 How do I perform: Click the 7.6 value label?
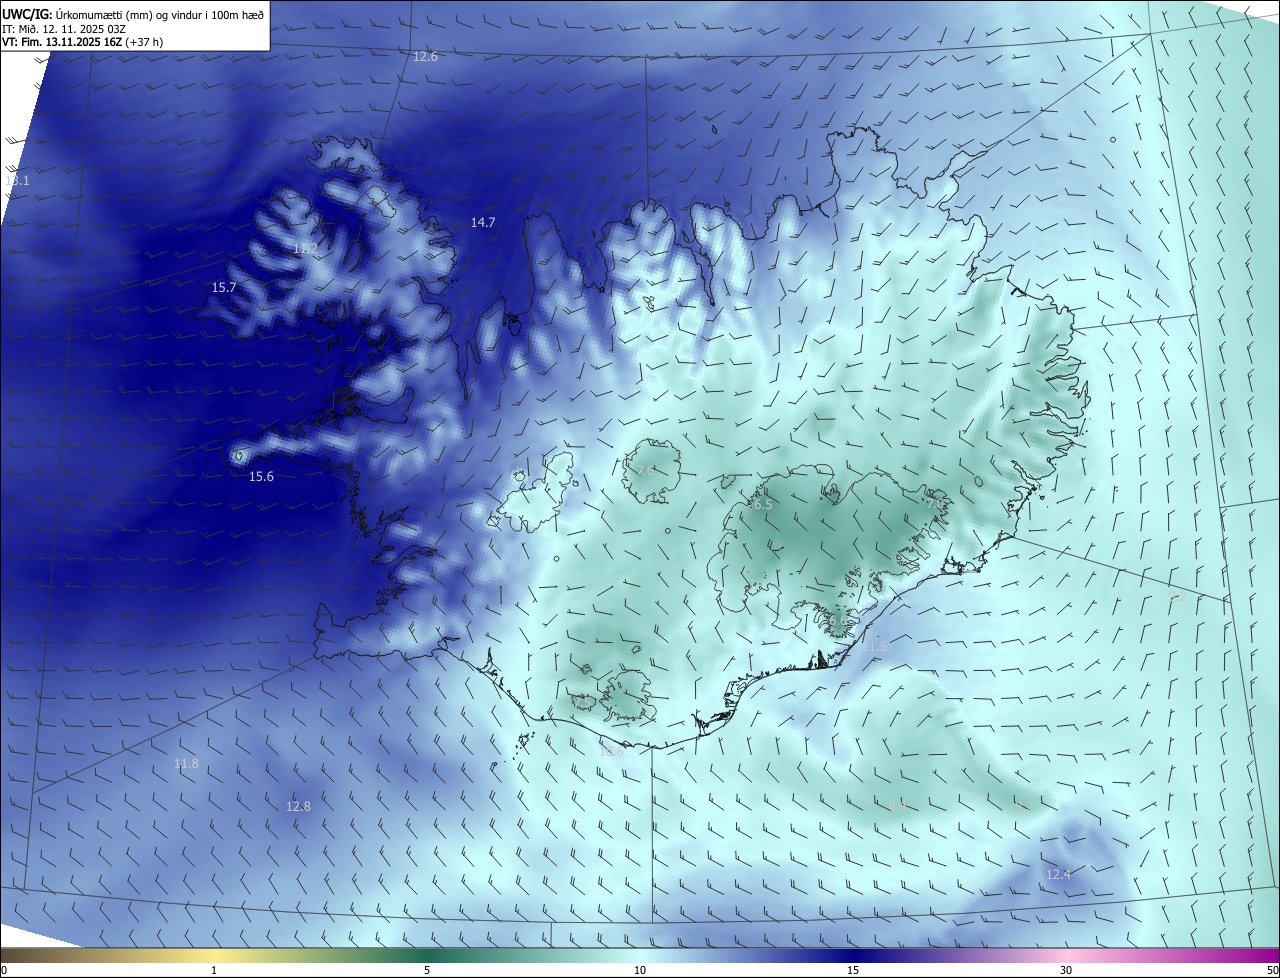click(x=645, y=471)
